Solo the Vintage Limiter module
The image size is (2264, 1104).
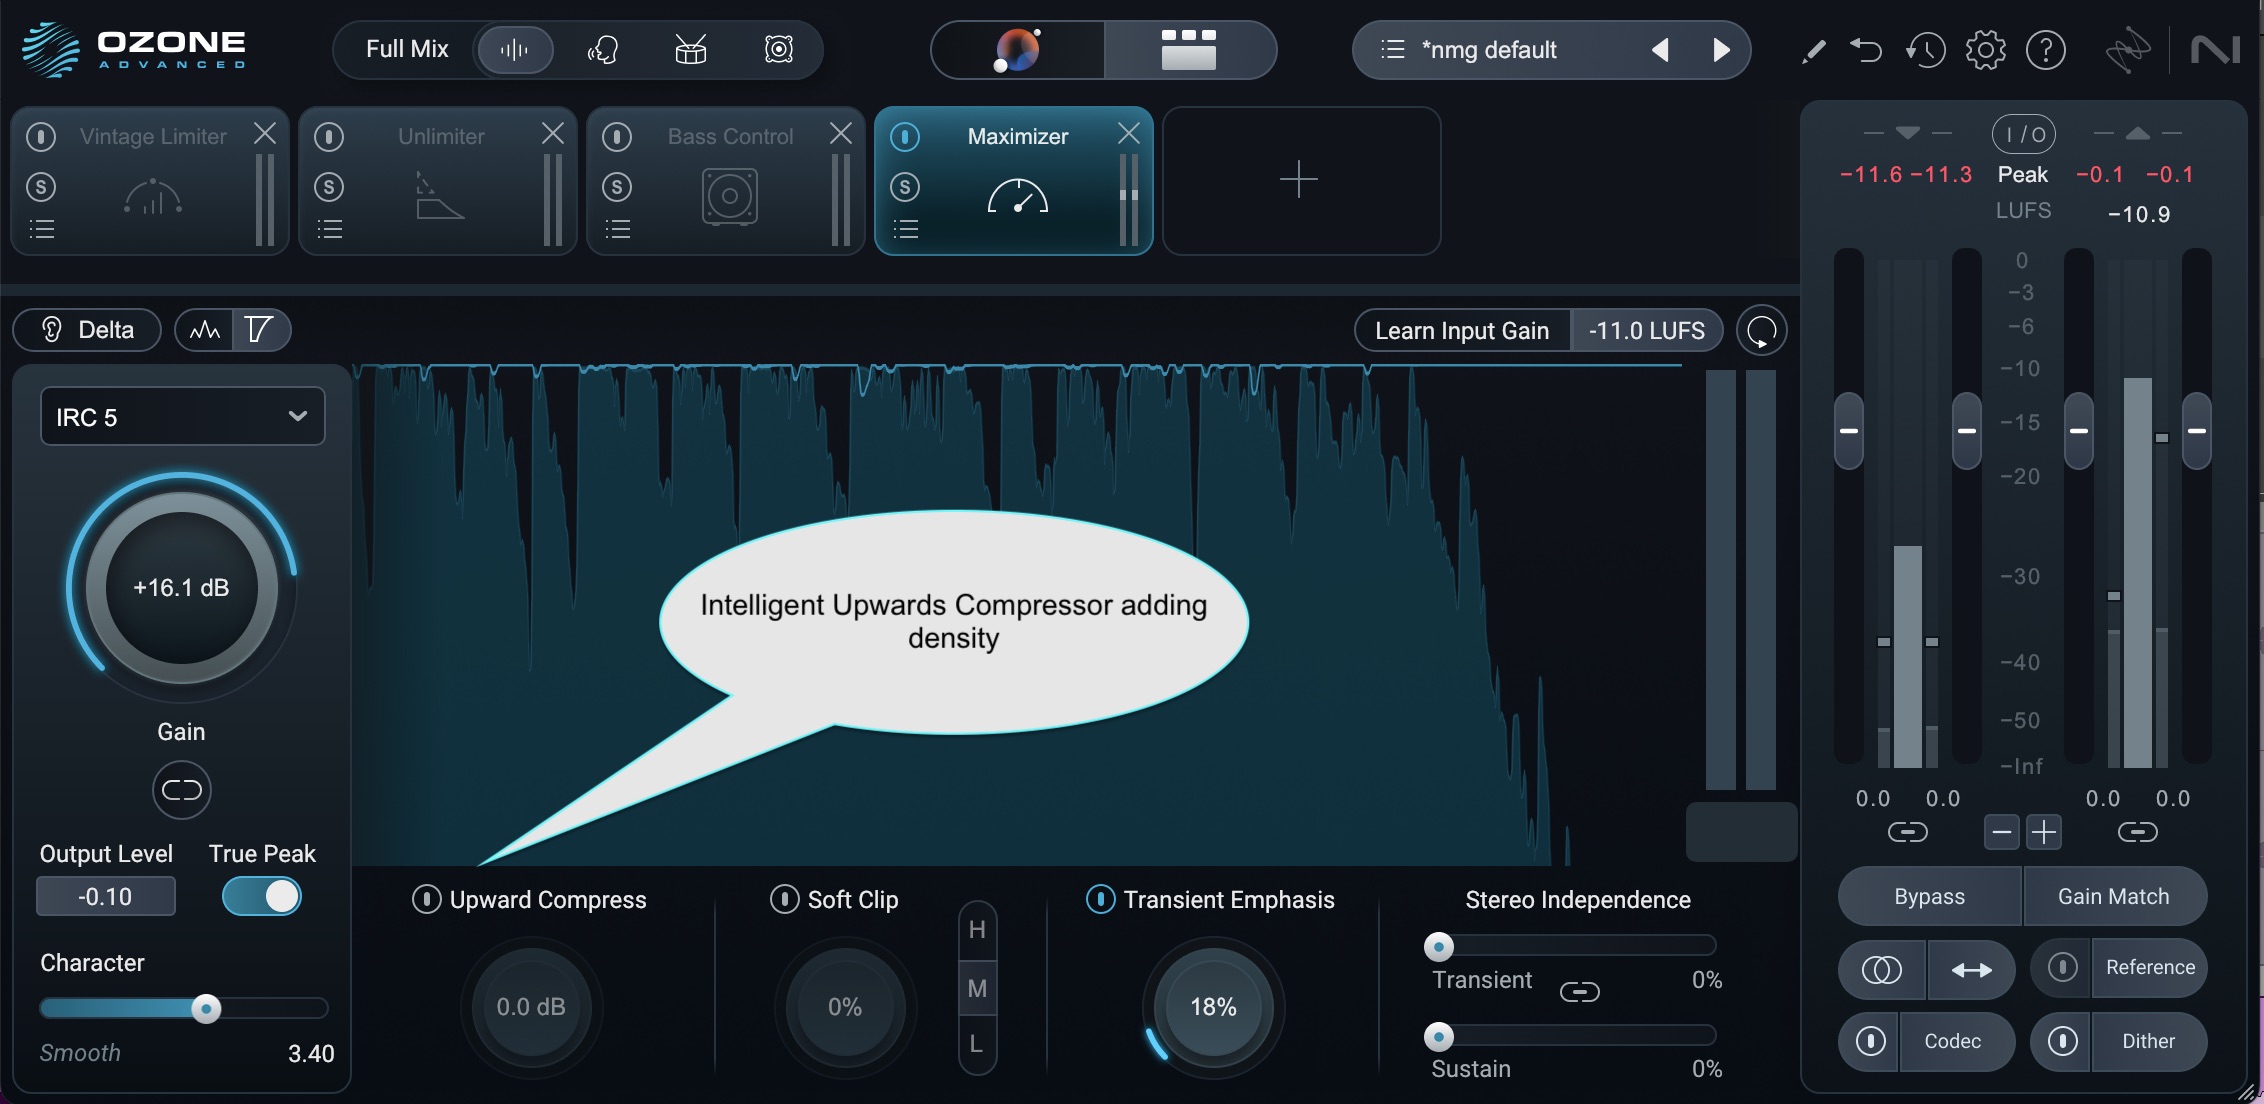click(x=41, y=187)
